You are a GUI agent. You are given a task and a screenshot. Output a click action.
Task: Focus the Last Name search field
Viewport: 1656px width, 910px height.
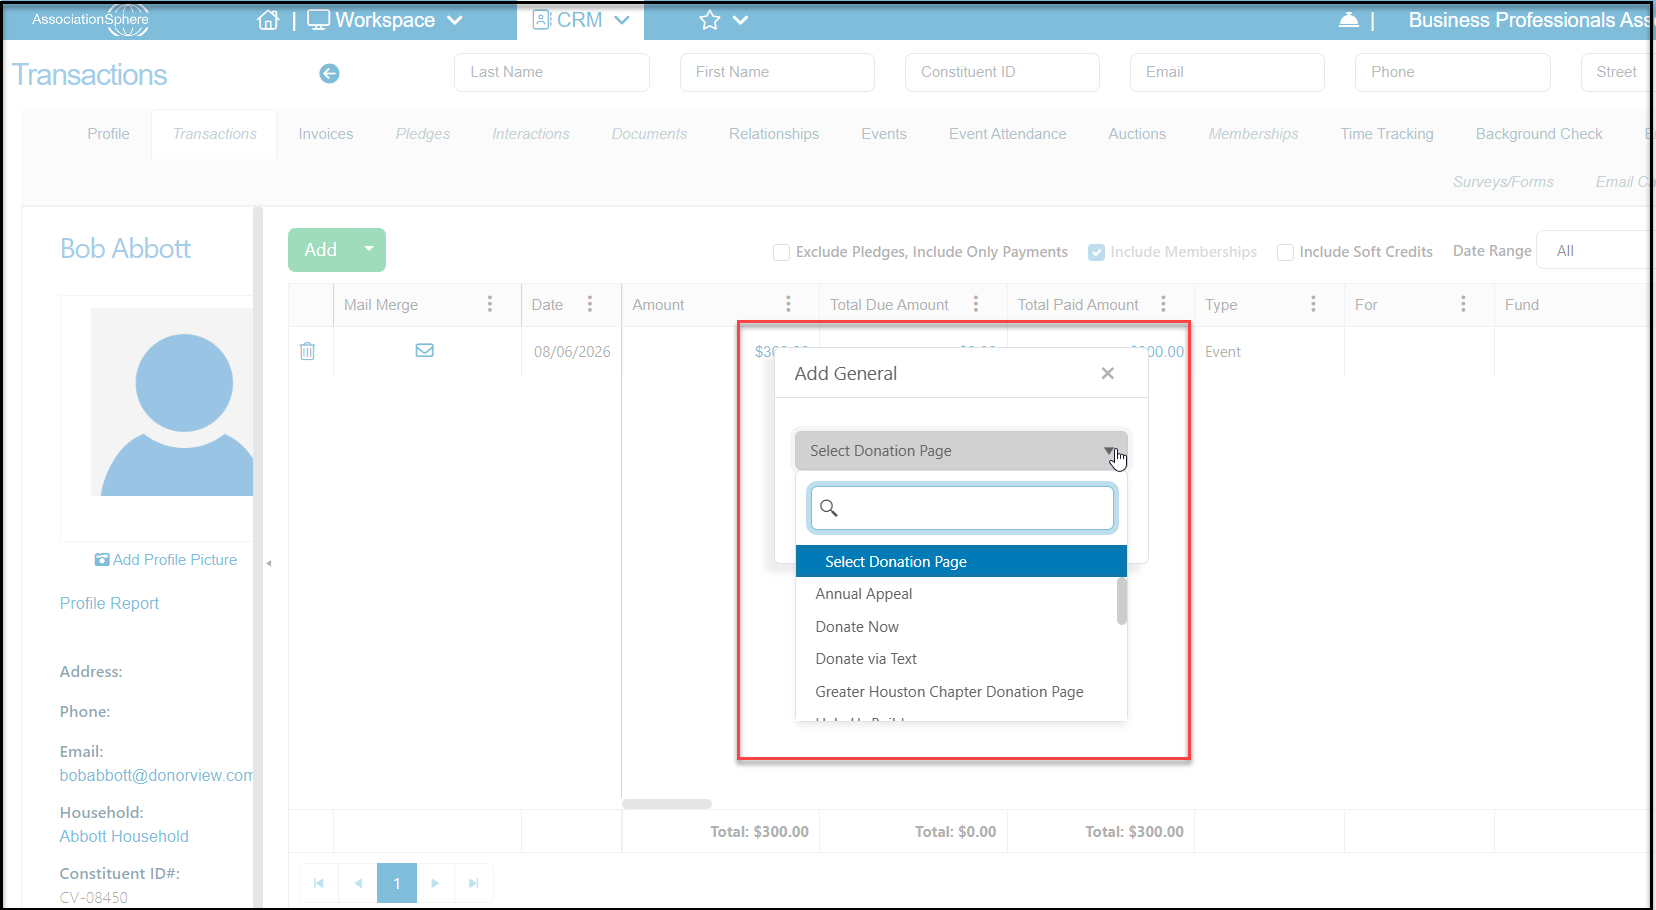tap(552, 72)
